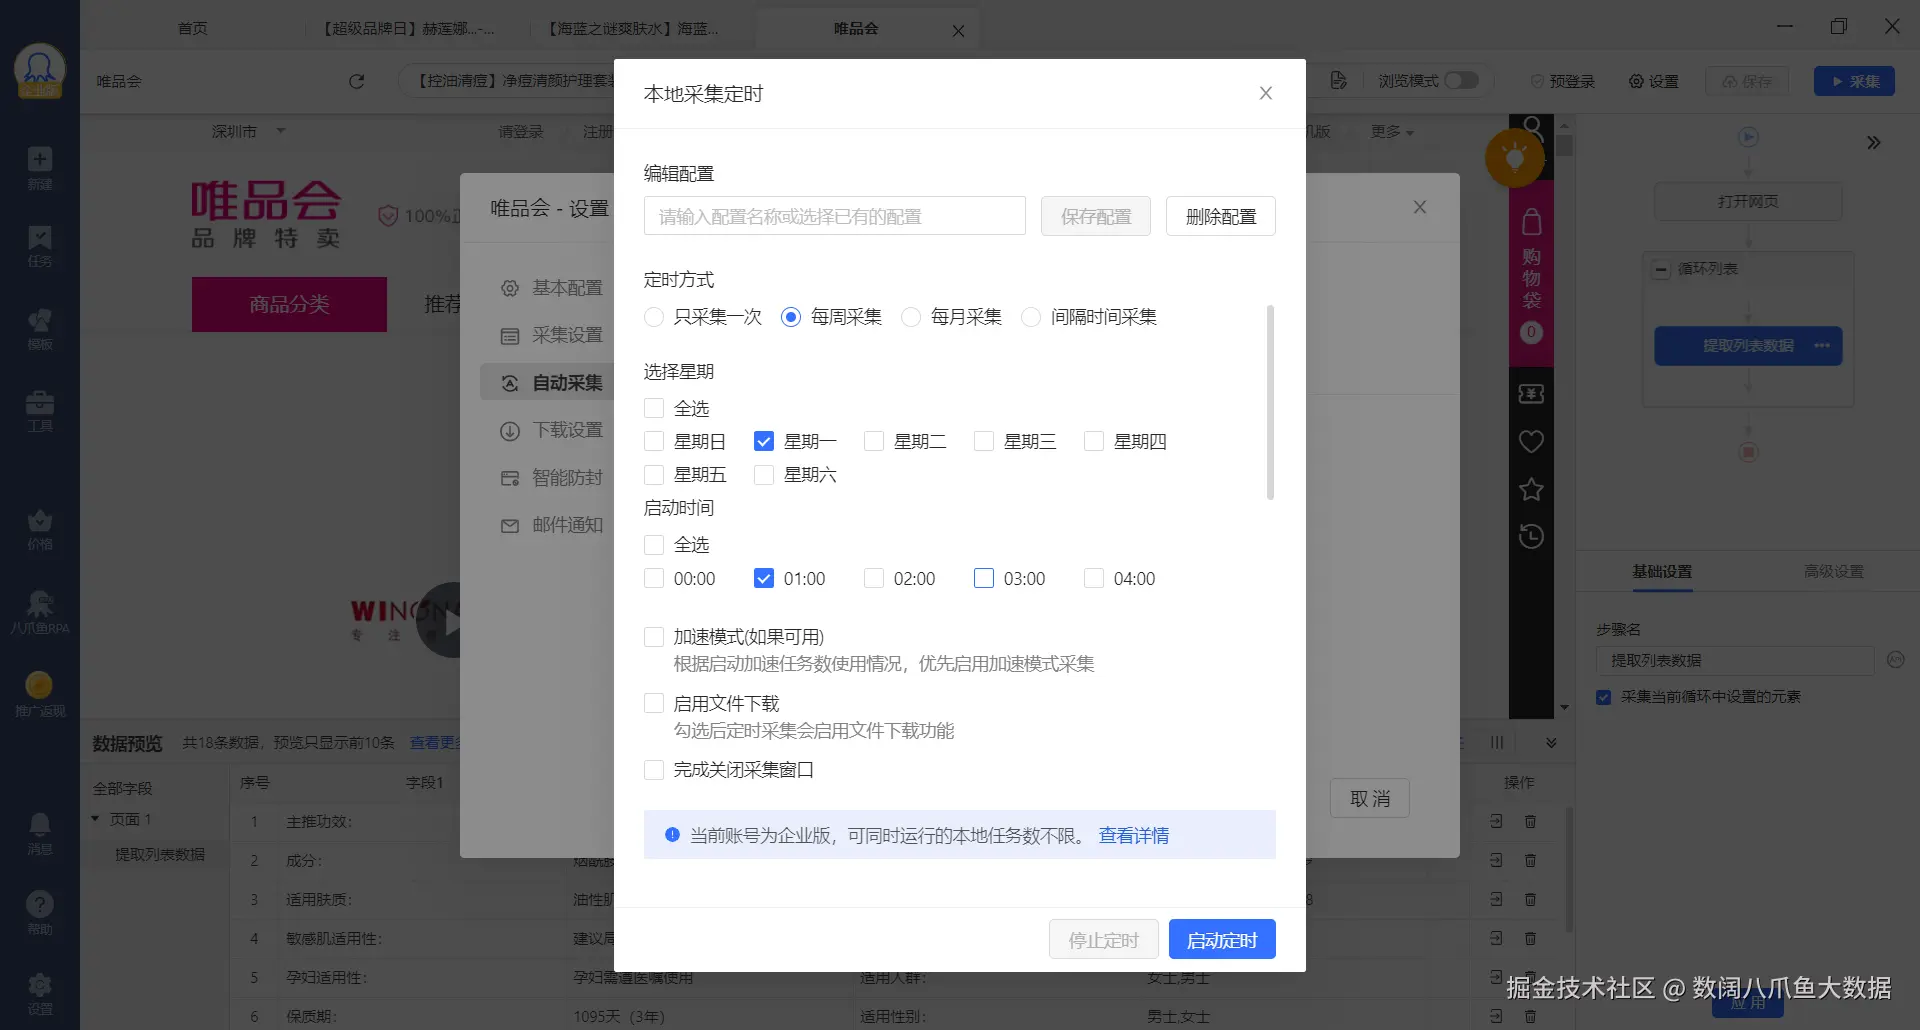This screenshot has height=1030, width=1920.
Task: Click the 设置 gear in top toolbar
Action: click(1654, 81)
